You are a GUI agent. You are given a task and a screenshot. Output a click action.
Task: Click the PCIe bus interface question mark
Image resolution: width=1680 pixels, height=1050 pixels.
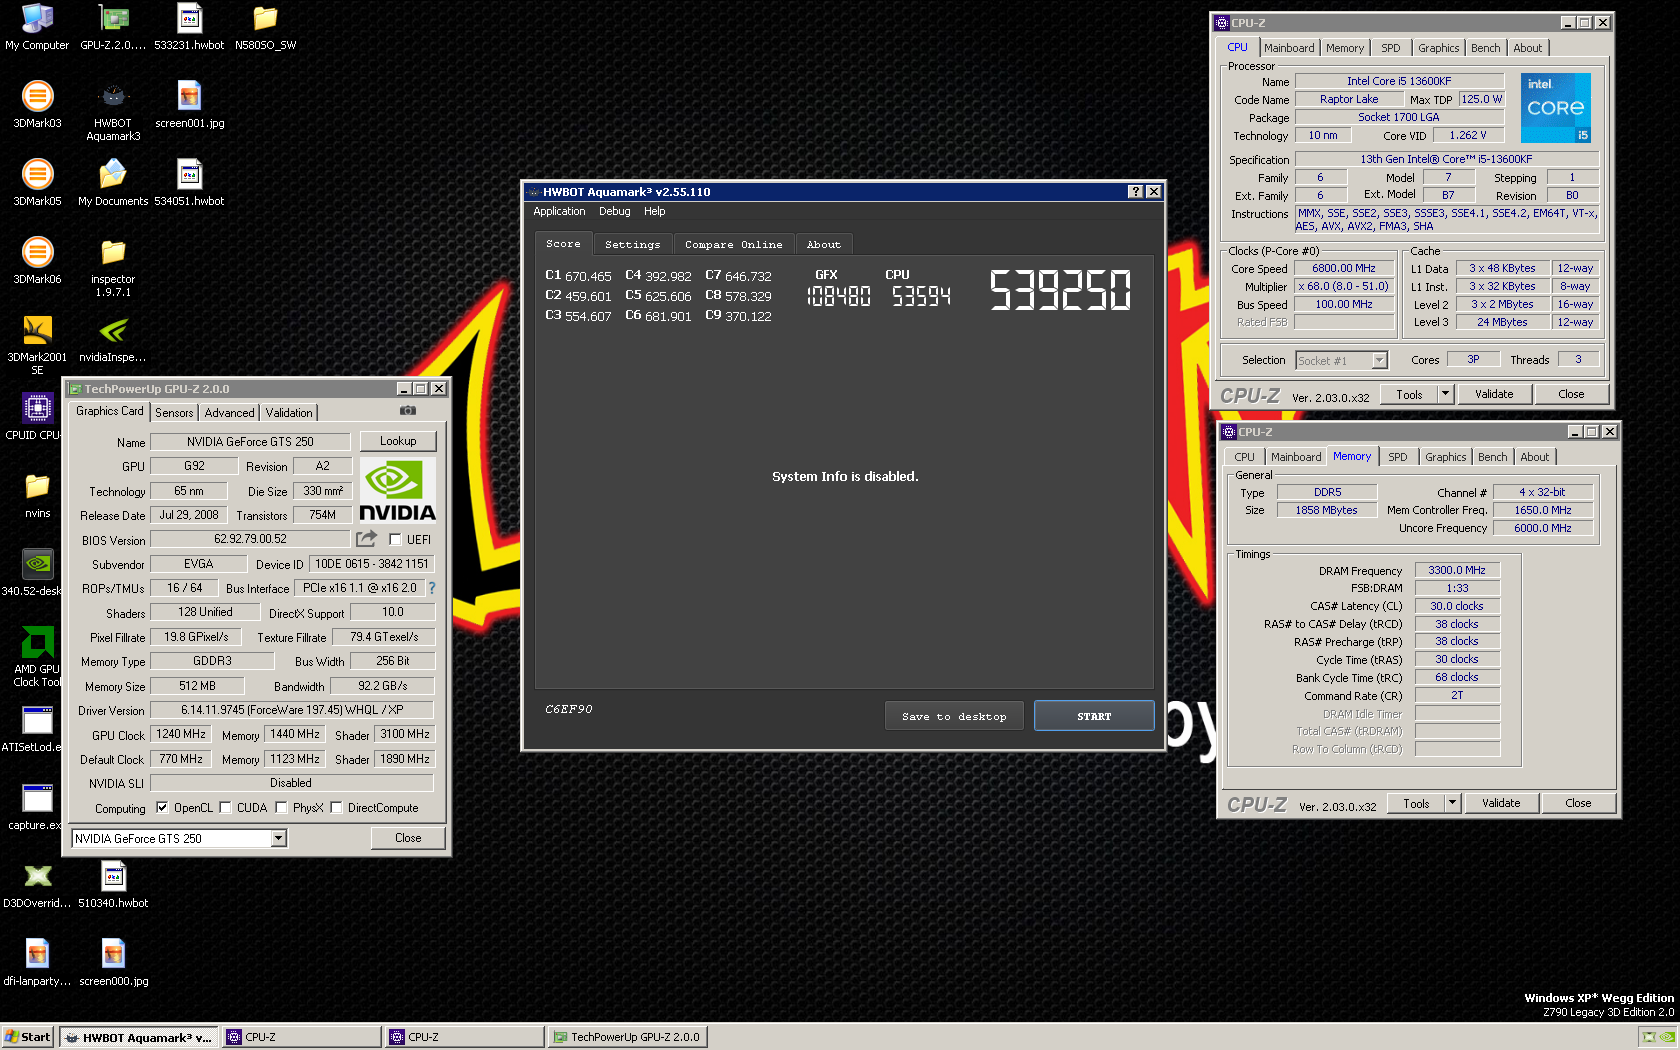[432, 588]
